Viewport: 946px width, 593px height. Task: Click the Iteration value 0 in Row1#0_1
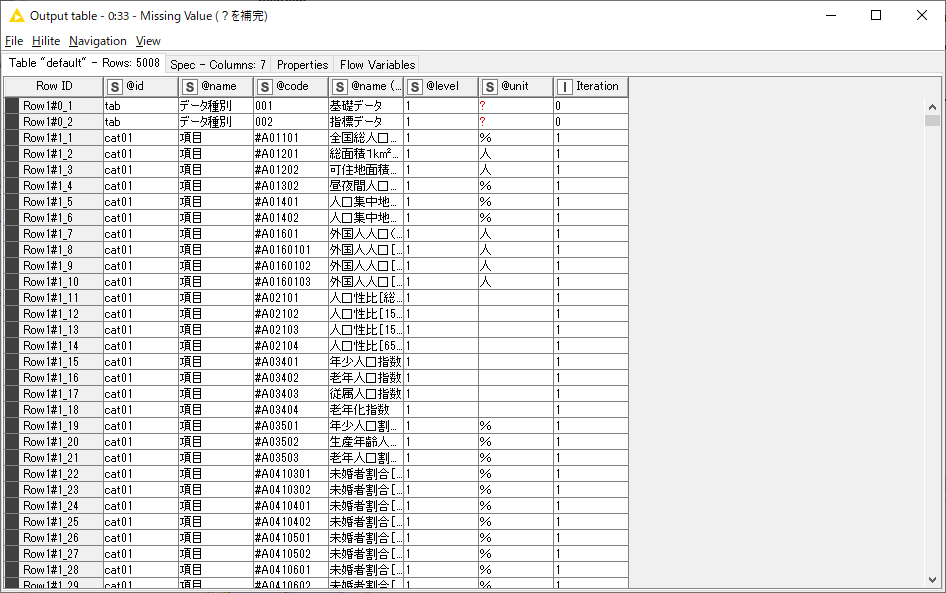[x=591, y=106]
